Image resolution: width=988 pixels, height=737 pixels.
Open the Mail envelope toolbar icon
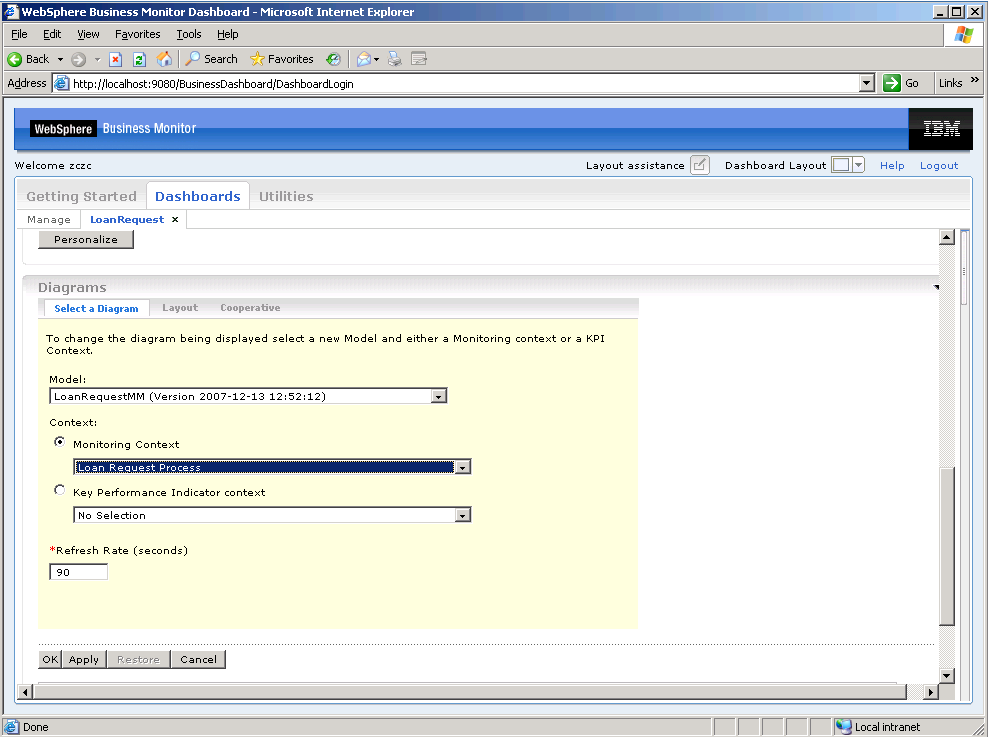(x=364, y=59)
